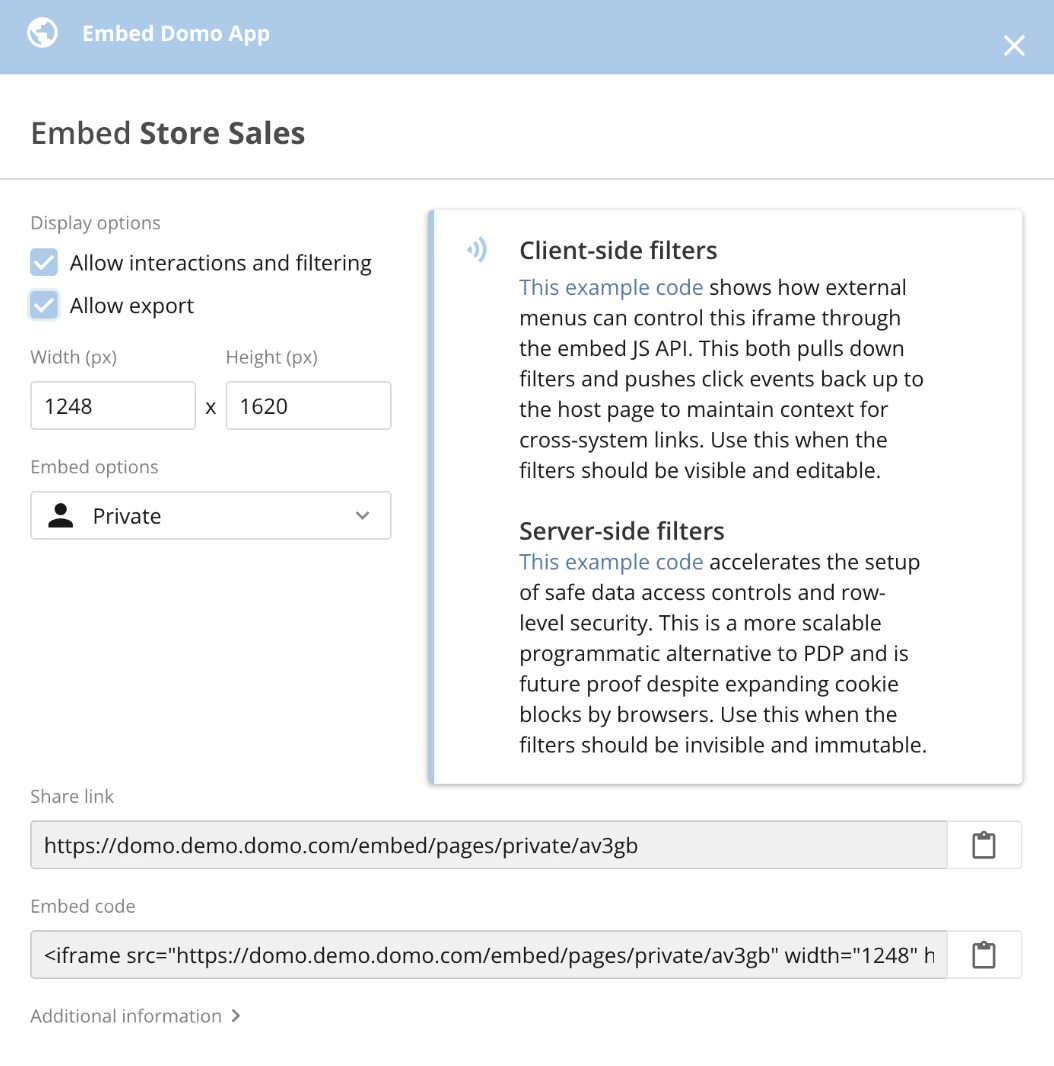Select the embed code iframe field

[489, 955]
